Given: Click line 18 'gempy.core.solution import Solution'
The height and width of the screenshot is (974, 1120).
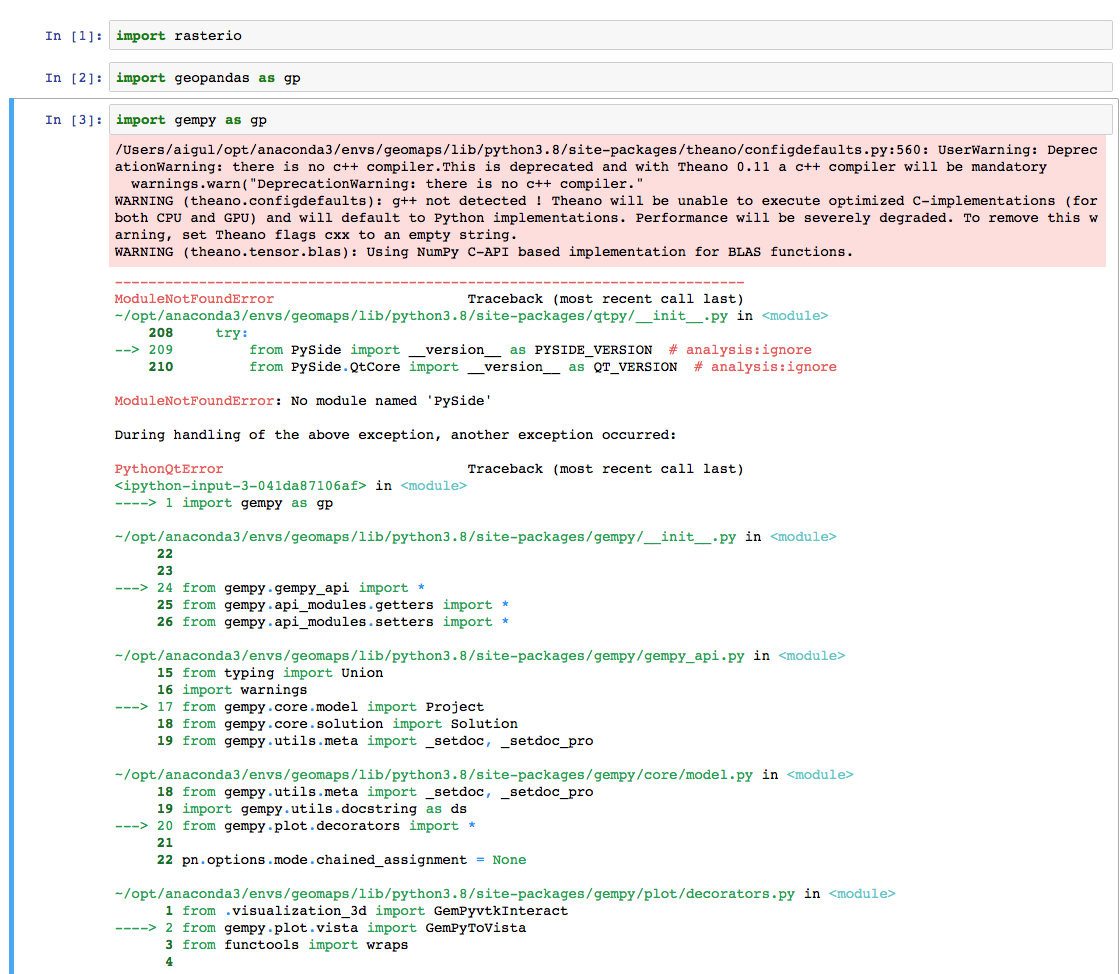Looking at the screenshot, I should click(337, 724).
